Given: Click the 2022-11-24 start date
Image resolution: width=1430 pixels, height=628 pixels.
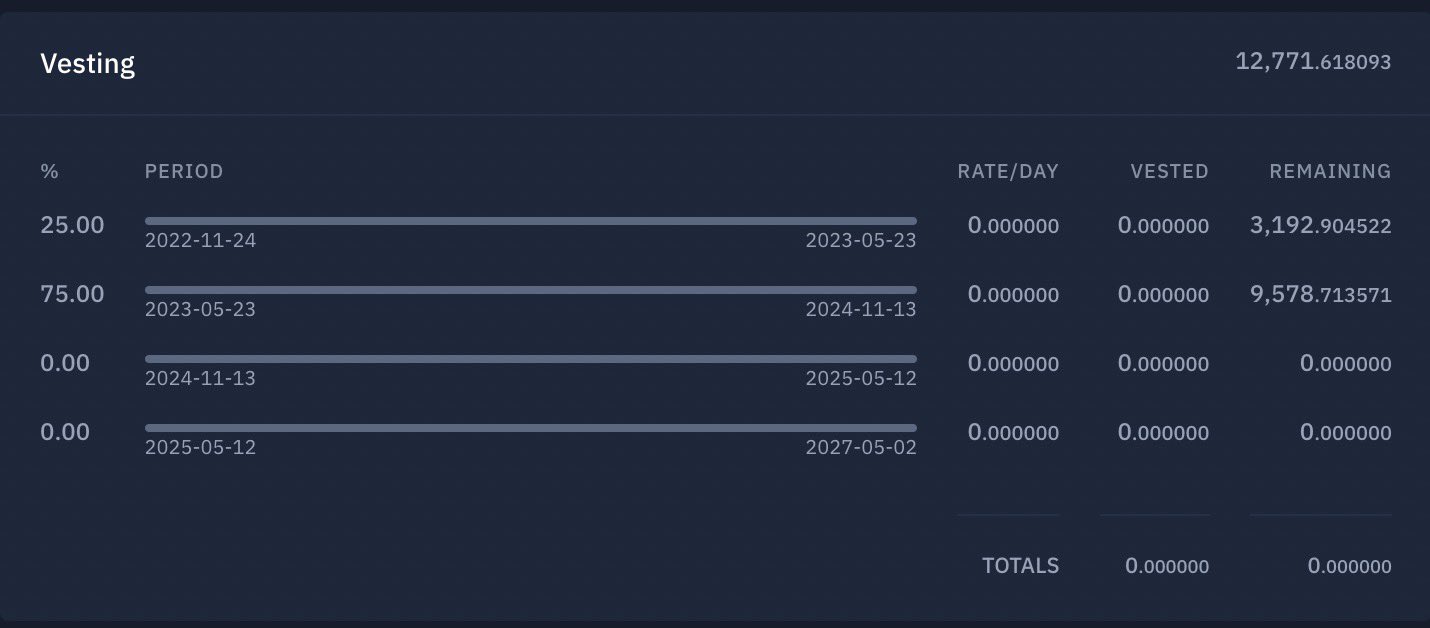Looking at the screenshot, I should [200, 240].
